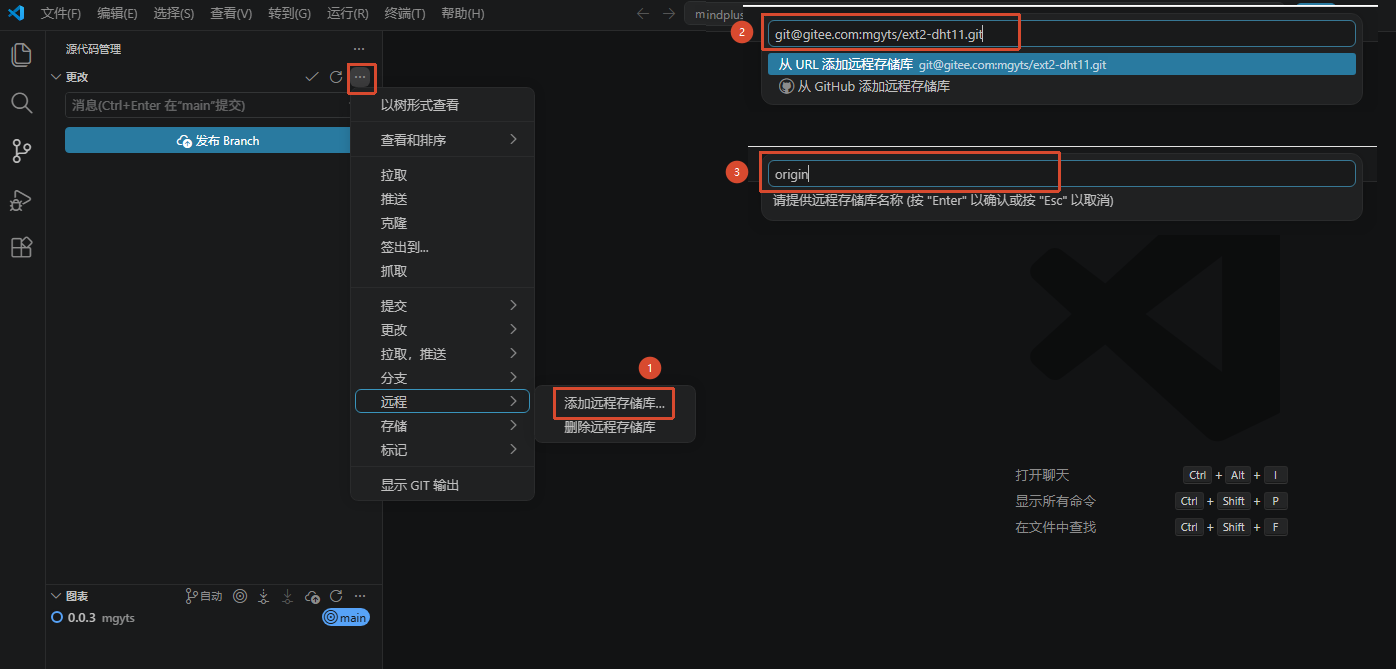Image resolution: width=1396 pixels, height=669 pixels.
Task: Open the 查看(V) menu
Action: tap(231, 14)
